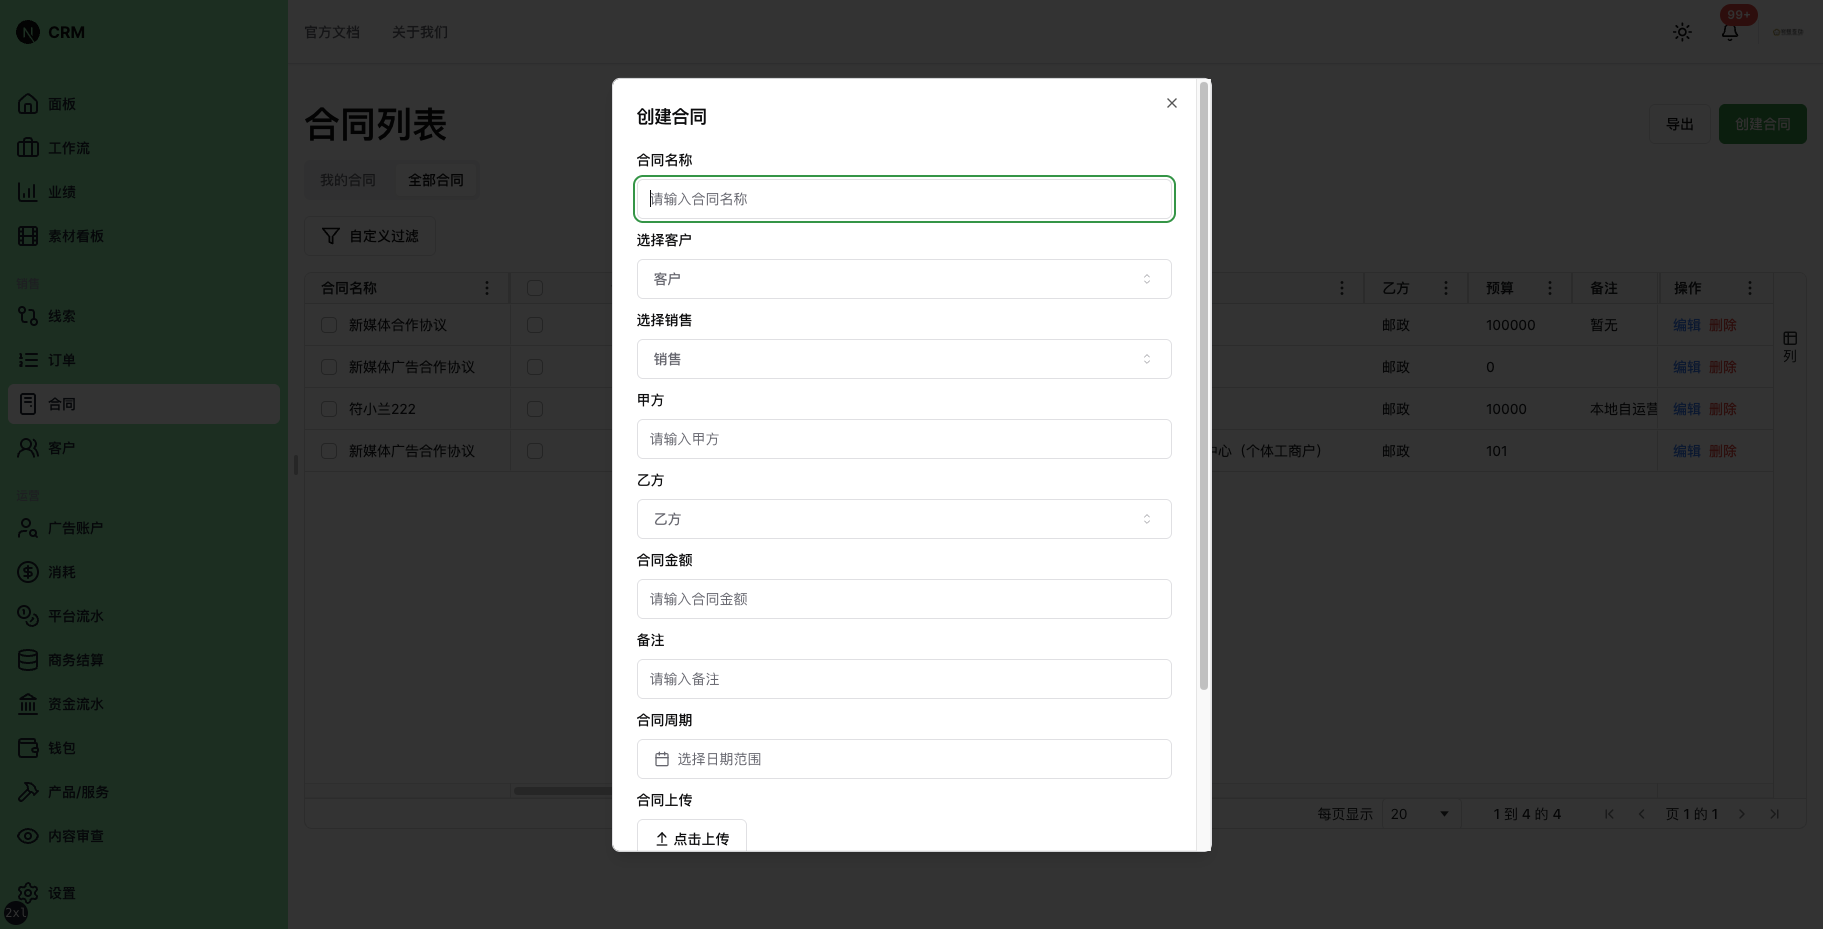Check the 新媒体合作协议 row checkbox
1823x929 pixels.
pyautogui.click(x=328, y=324)
